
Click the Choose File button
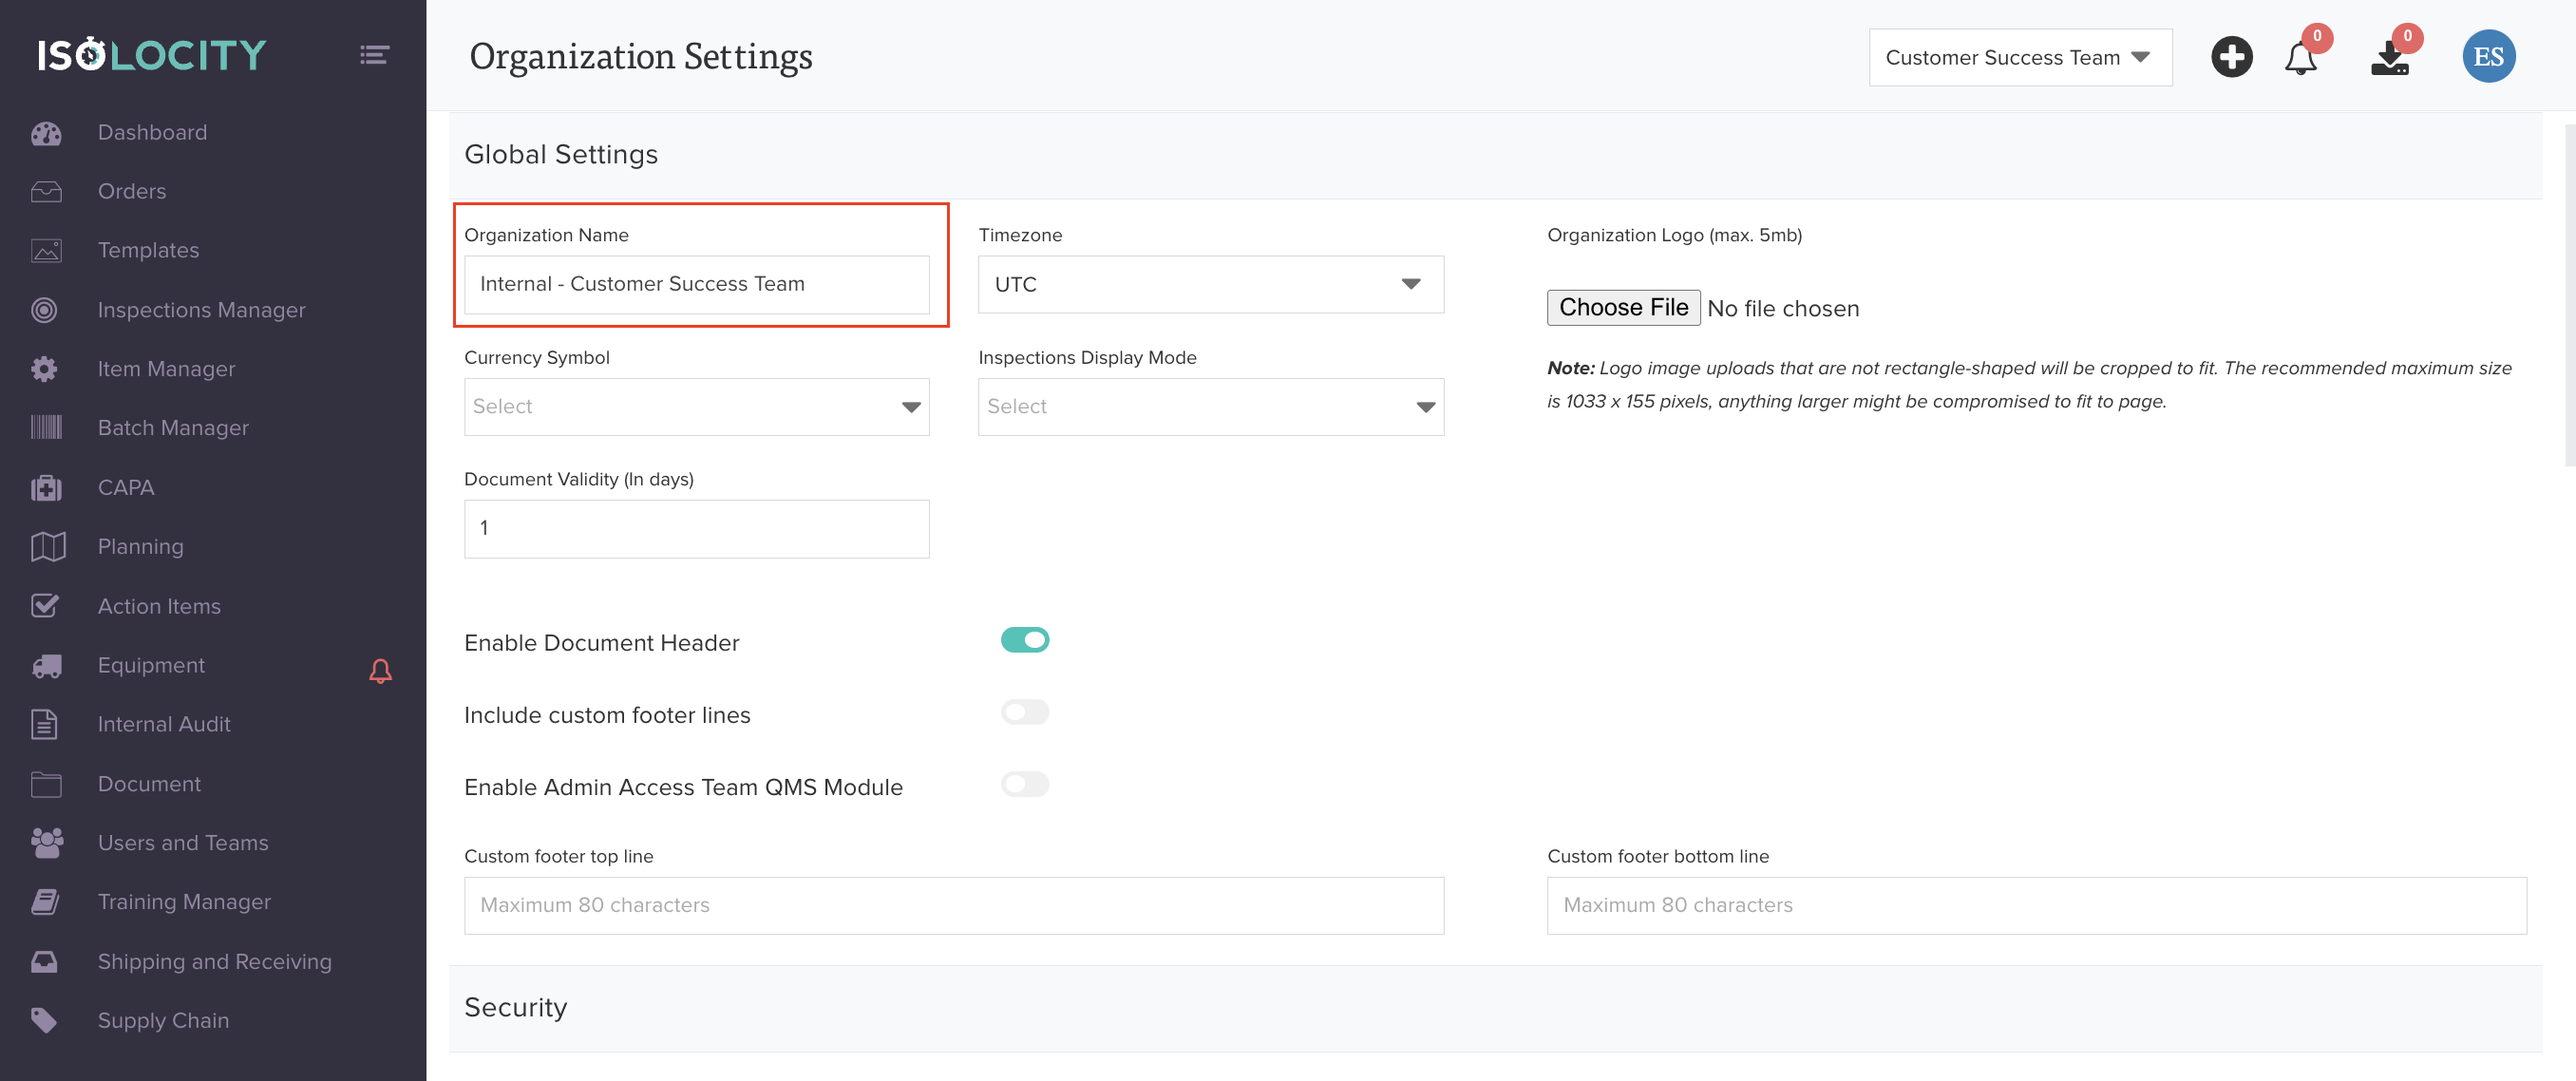[x=1622, y=308]
